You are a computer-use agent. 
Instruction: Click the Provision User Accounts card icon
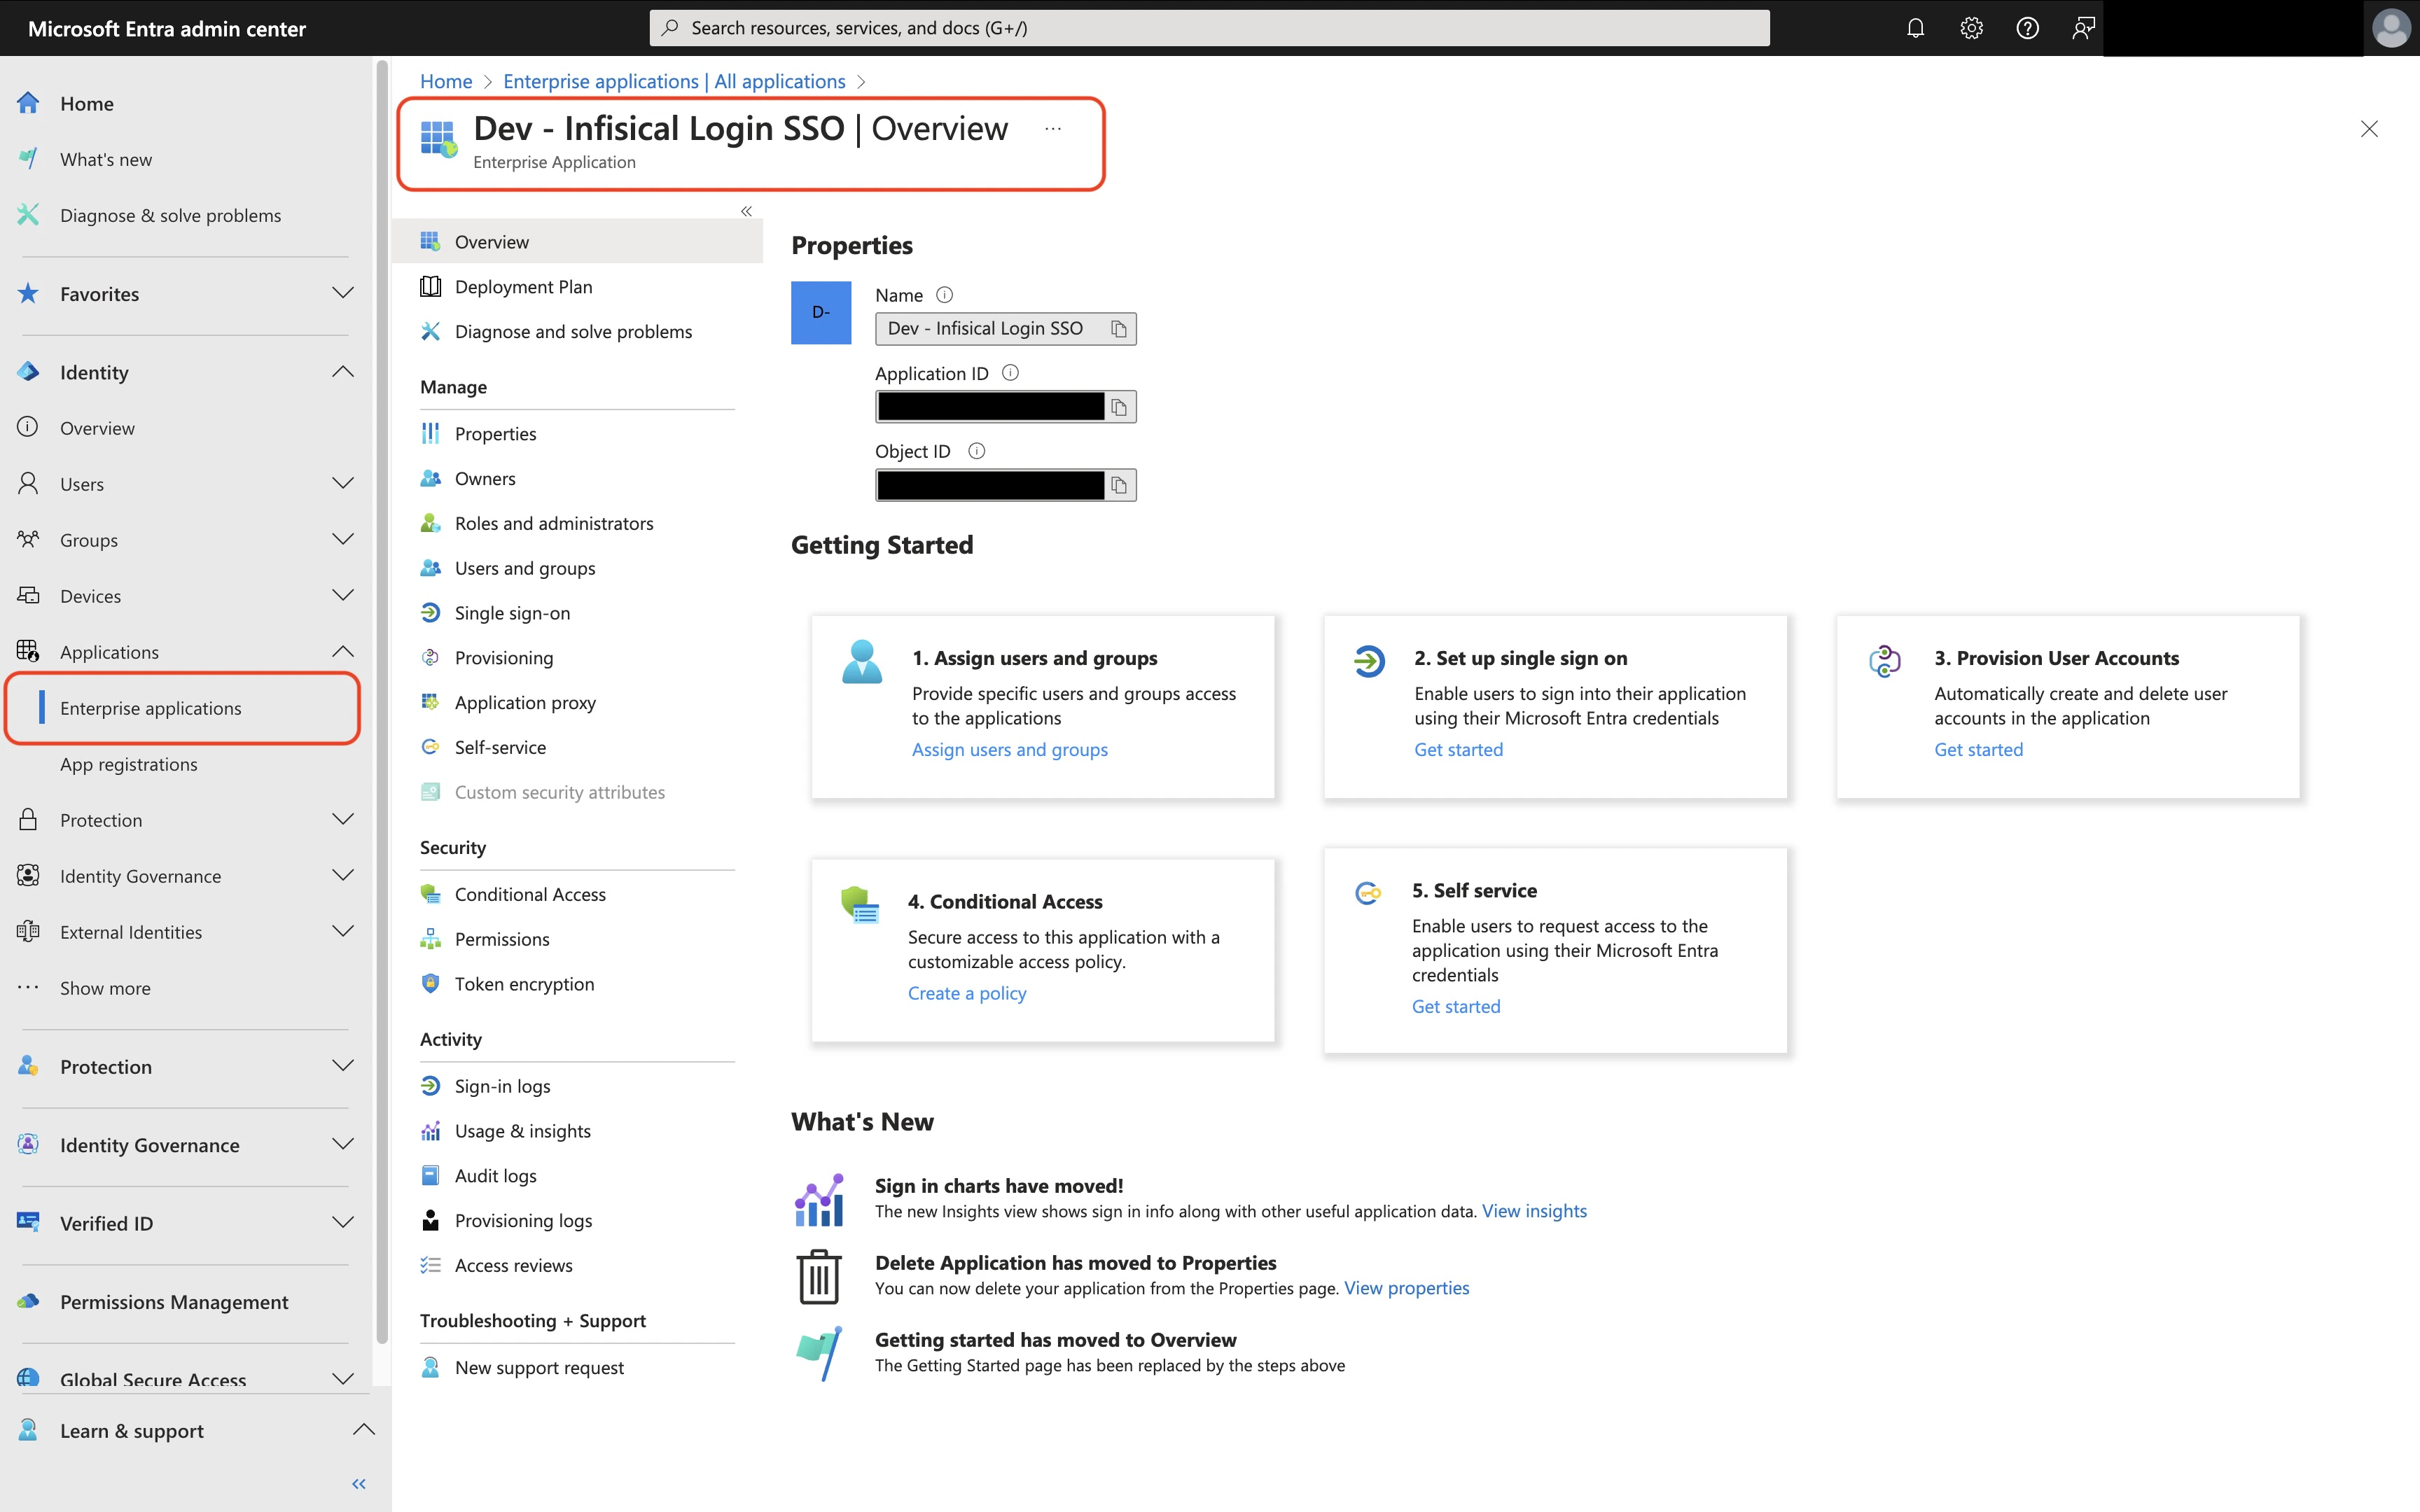(x=1885, y=661)
